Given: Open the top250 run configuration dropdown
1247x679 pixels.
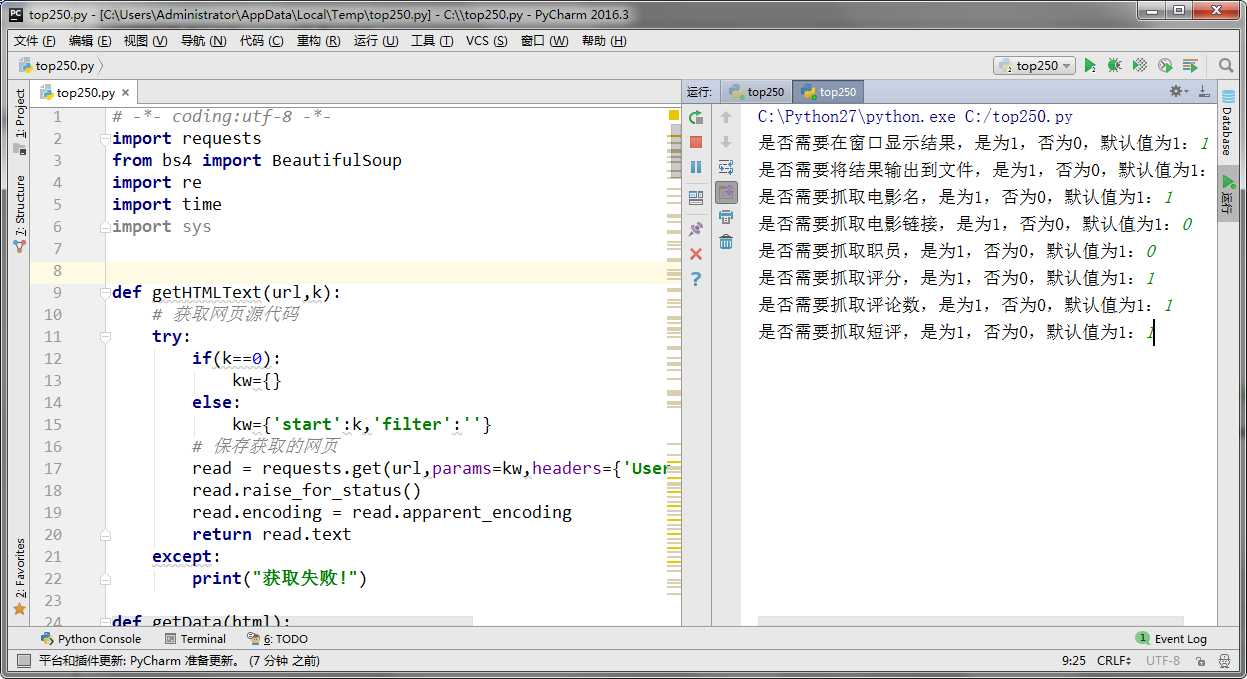Looking at the screenshot, I should 1035,66.
